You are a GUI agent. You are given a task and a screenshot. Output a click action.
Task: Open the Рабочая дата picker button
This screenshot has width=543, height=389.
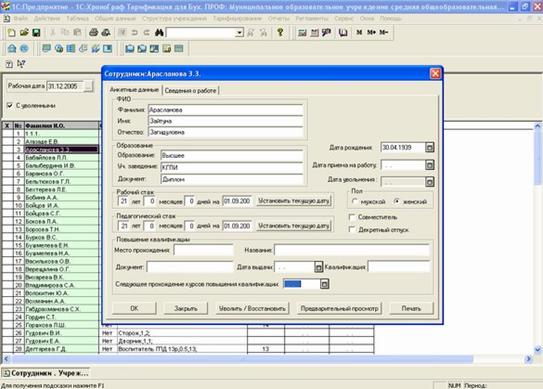[x=89, y=86]
